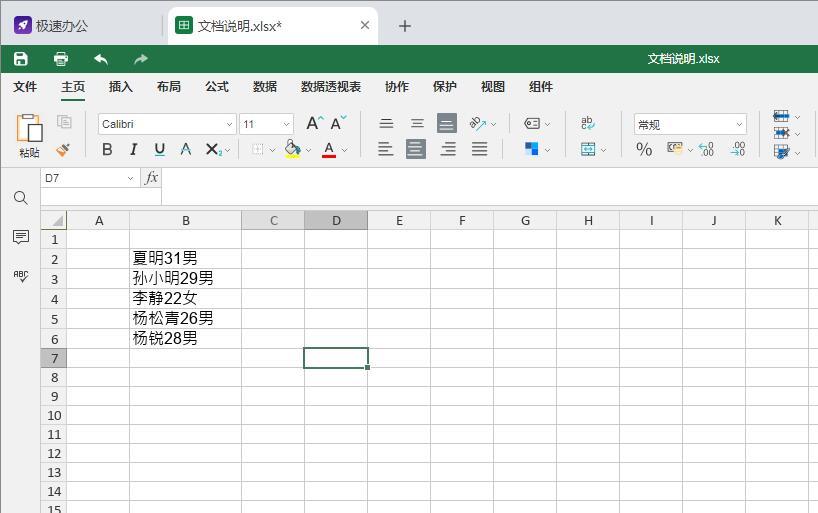The image size is (818, 513).
Task: Switch to the 布局 tab
Action: pos(169,87)
